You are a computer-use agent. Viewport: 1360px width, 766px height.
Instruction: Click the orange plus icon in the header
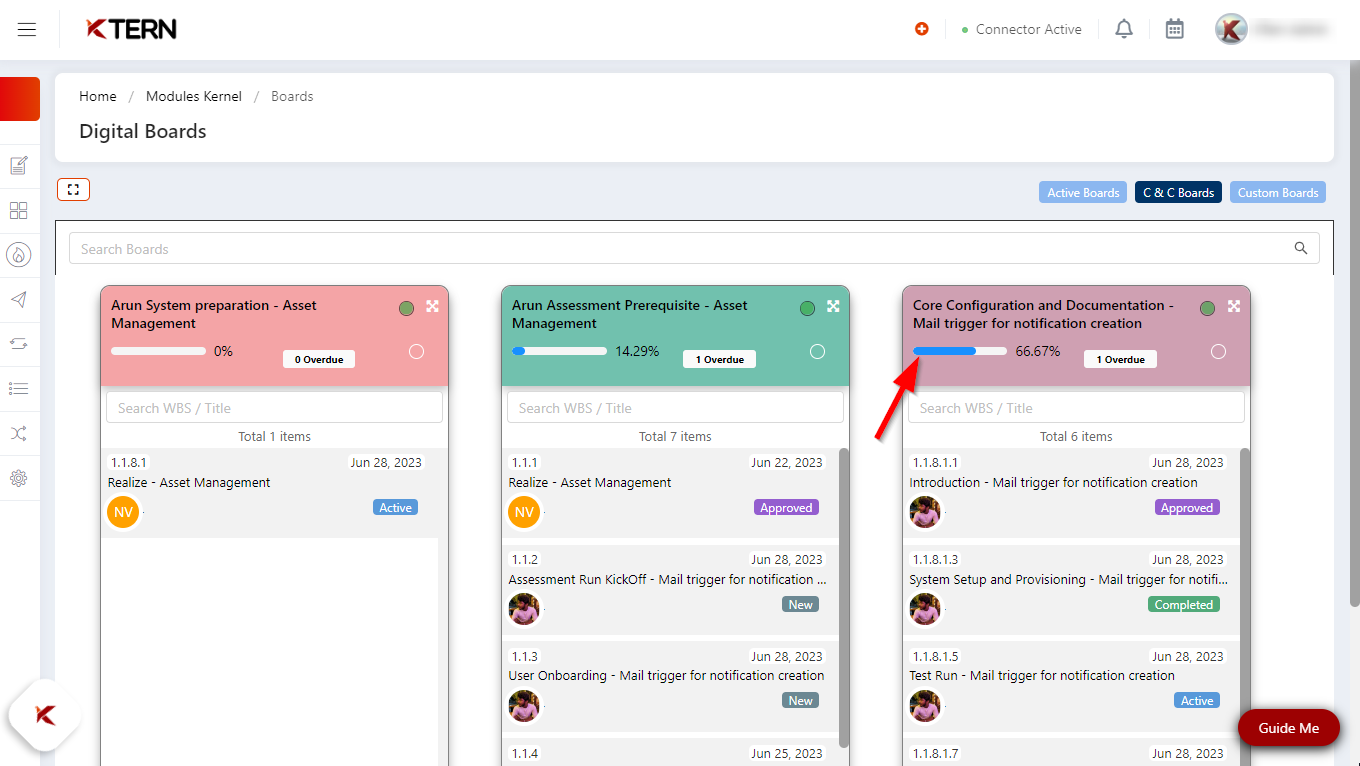point(921,29)
